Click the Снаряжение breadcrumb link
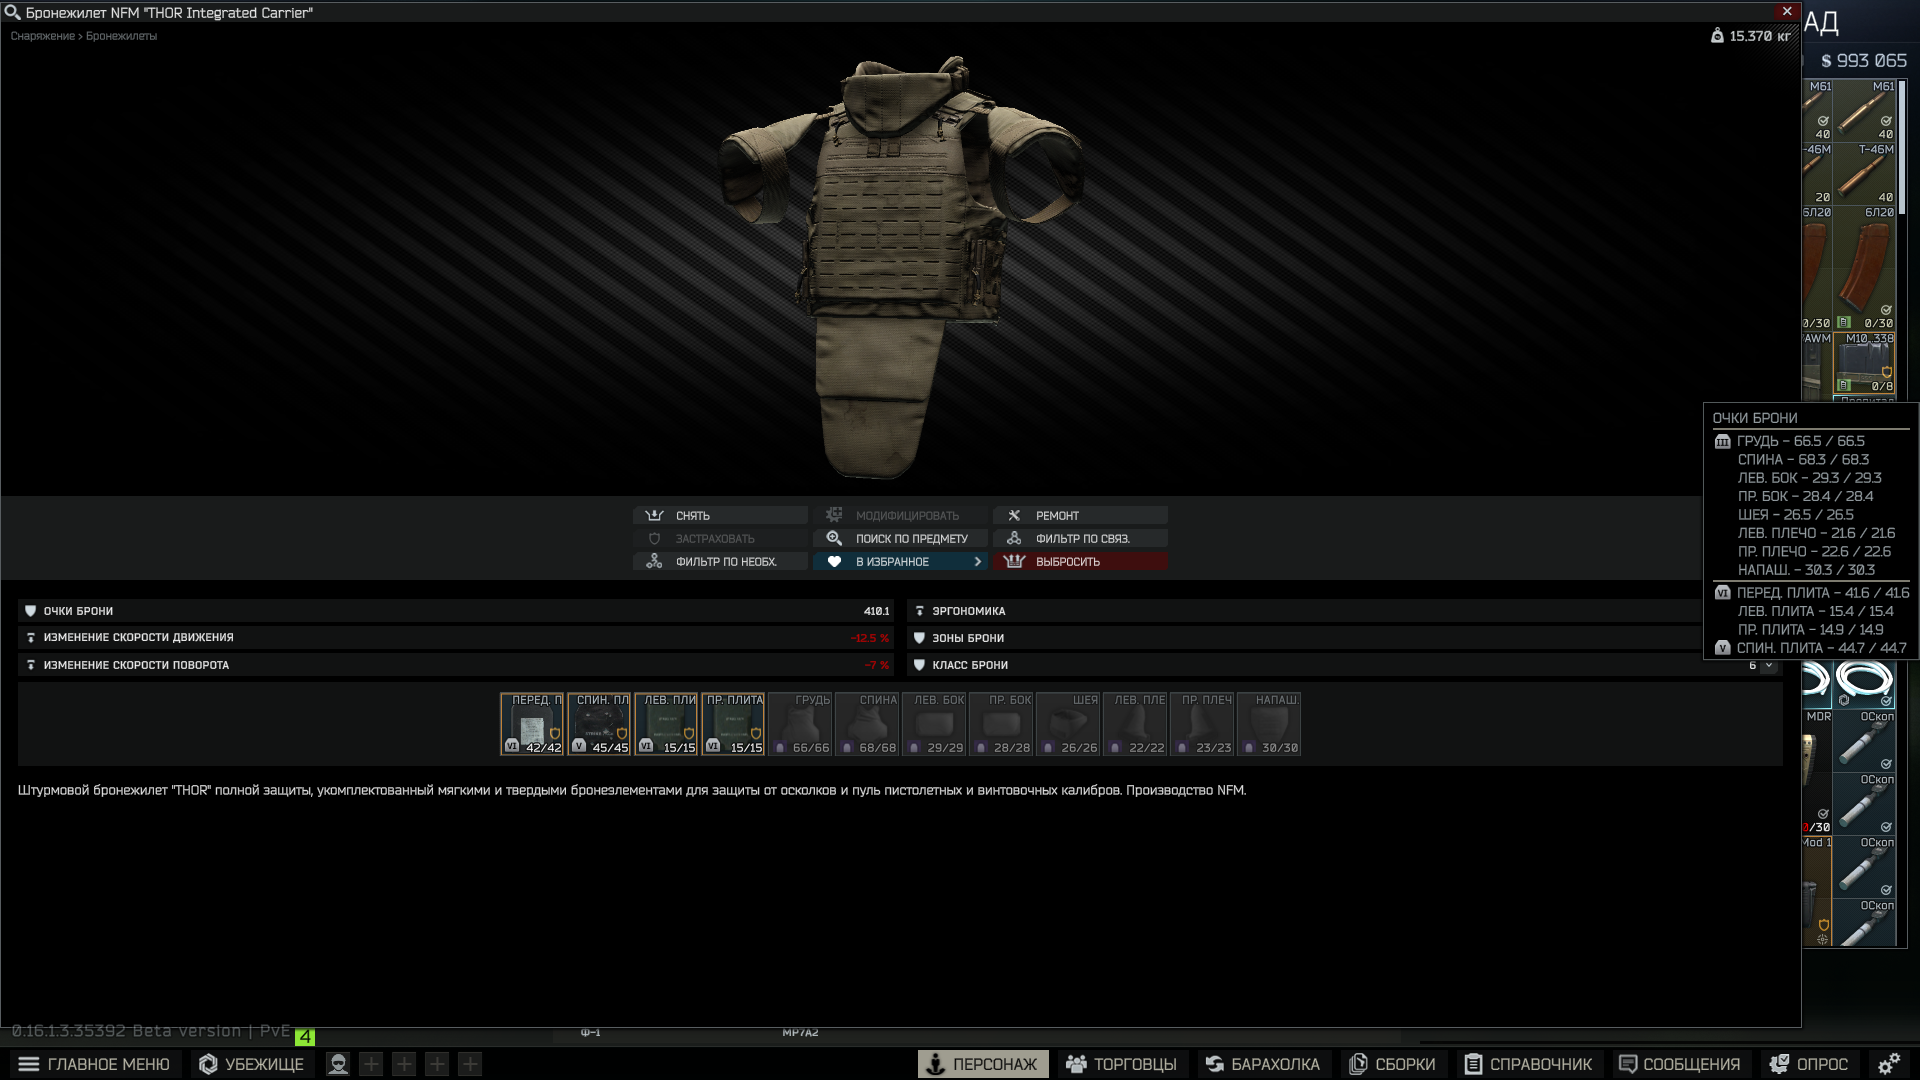The height and width of the screenshot is (1080, 1920). (43, 36)
